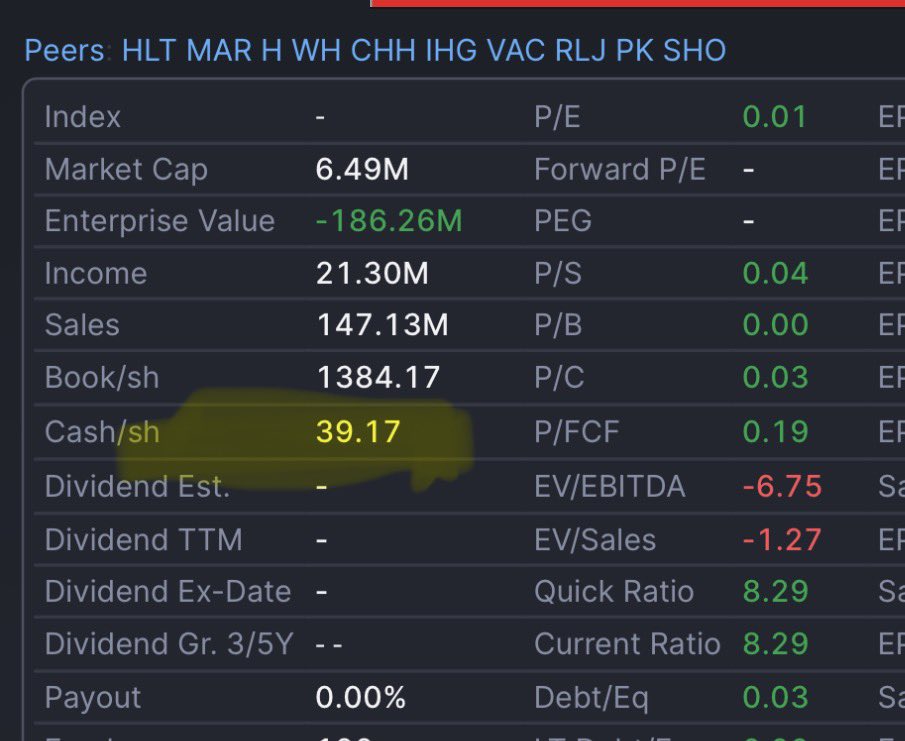
Task: Select the Market Cap value 6.49M
Action: coord(362,169)
